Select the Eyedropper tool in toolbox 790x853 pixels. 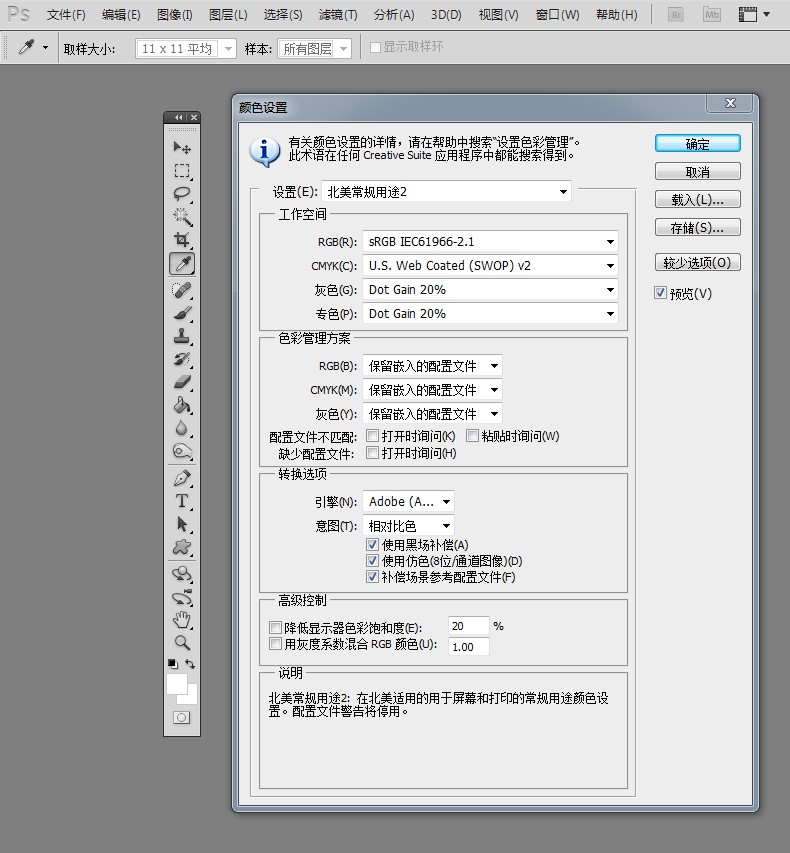(x=182, y=264)
